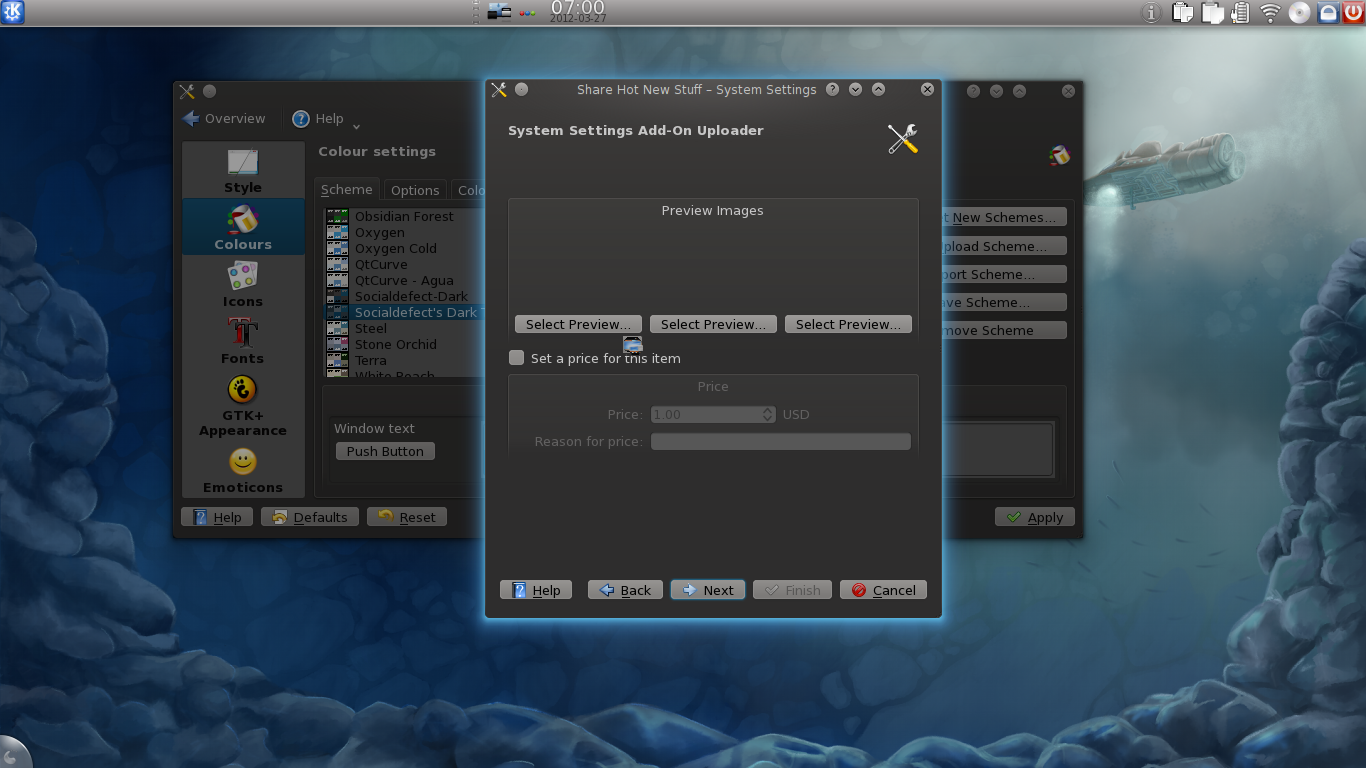Click the middle Select Preview button
Viewport: 1366px width, 768px height.
[x=713, y=324]
